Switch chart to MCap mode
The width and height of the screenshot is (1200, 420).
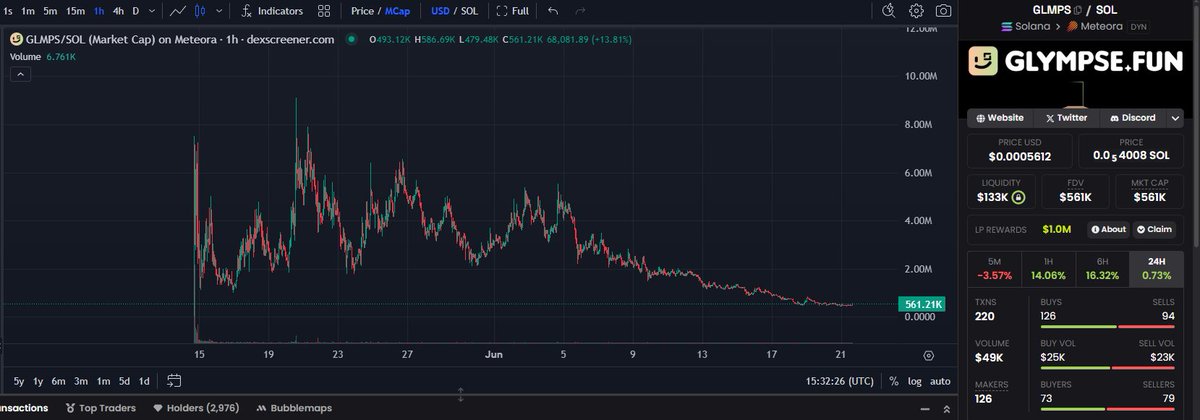(397, 11)
